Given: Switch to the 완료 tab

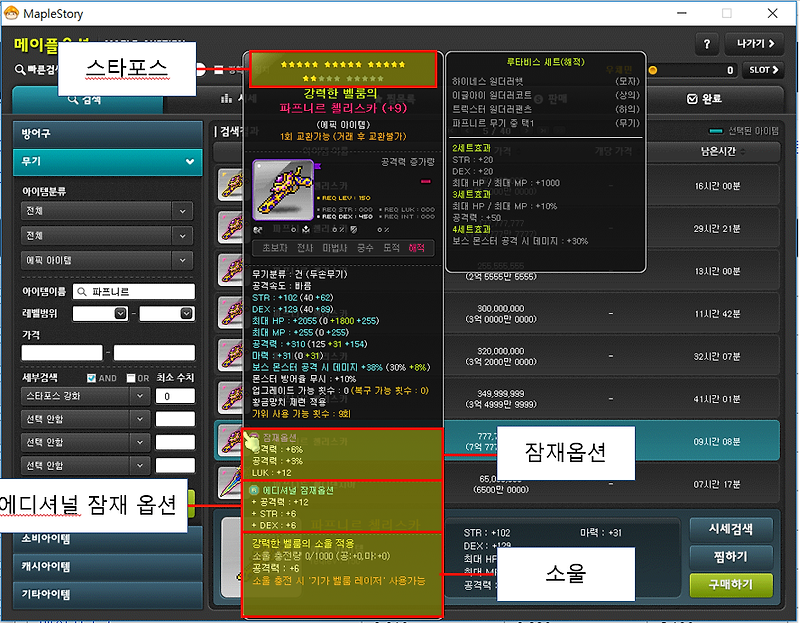Looking at the screenshot, I should (704, 99).
